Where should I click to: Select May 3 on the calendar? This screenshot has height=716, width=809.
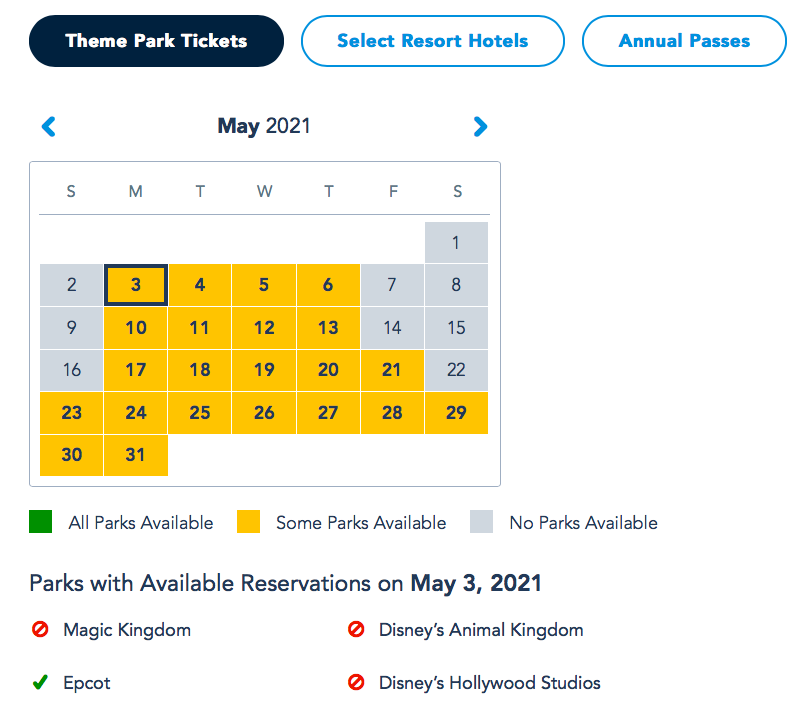(x=136, y=285)
